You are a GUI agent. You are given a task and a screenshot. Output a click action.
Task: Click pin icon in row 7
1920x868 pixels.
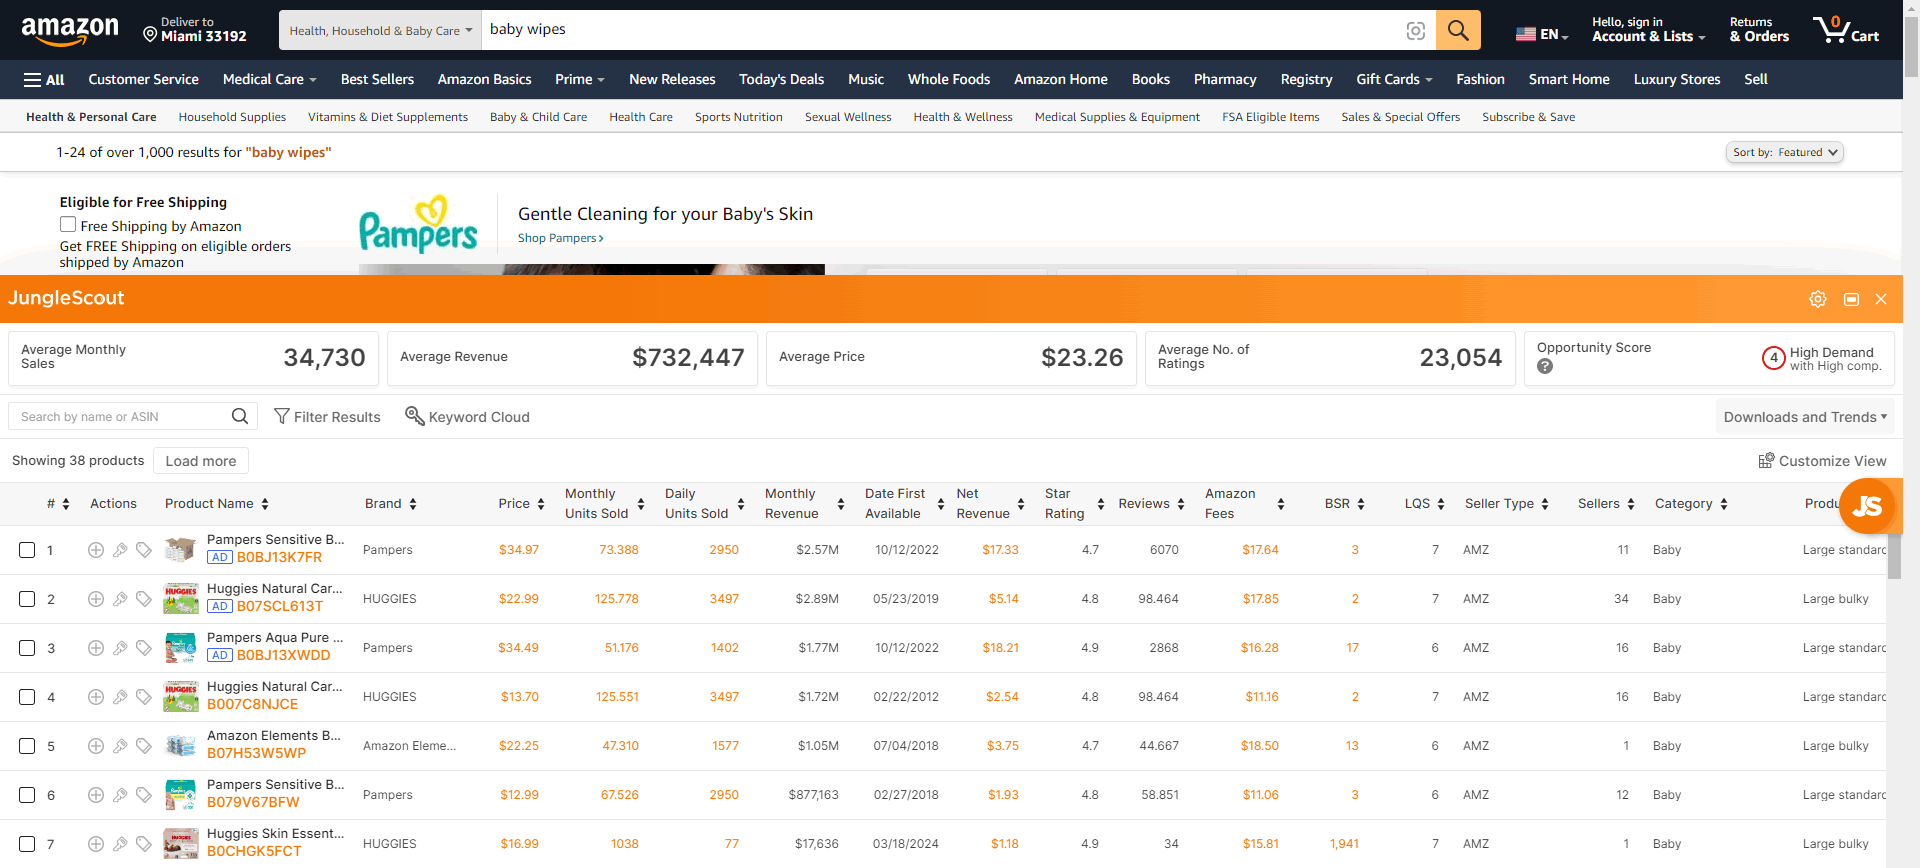pyautogui.click(x=120, y=844)
